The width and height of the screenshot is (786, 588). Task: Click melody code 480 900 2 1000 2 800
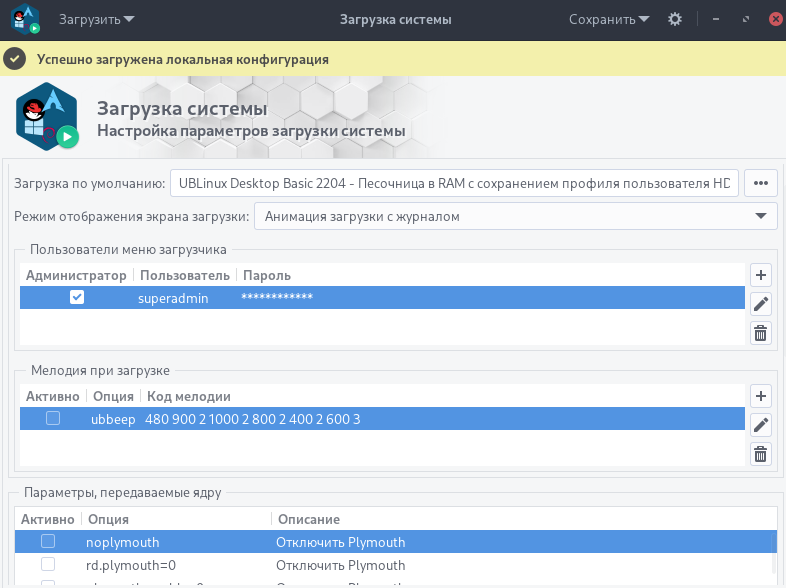pyautogui.click(x=253, y=419)
